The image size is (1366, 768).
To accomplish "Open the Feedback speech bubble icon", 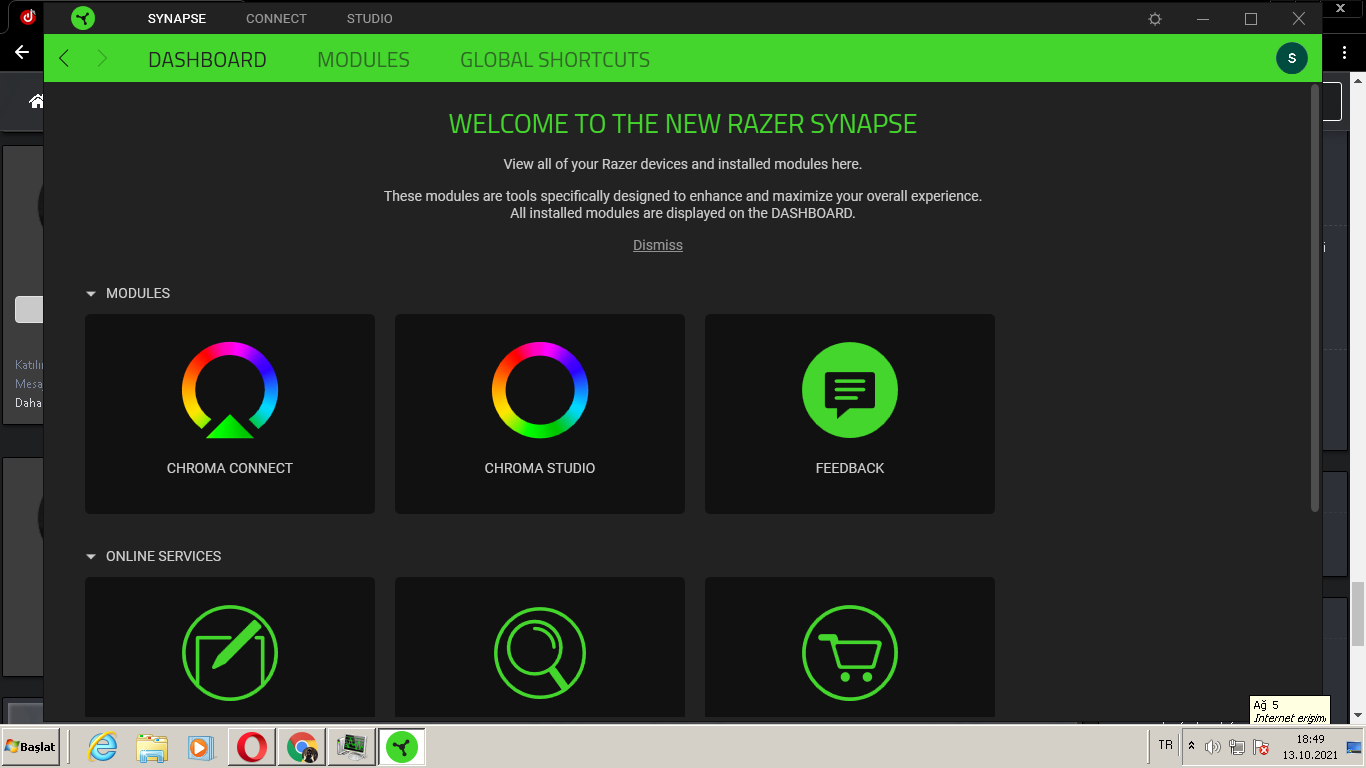I will pyautogui.click(x=850, y=390).
